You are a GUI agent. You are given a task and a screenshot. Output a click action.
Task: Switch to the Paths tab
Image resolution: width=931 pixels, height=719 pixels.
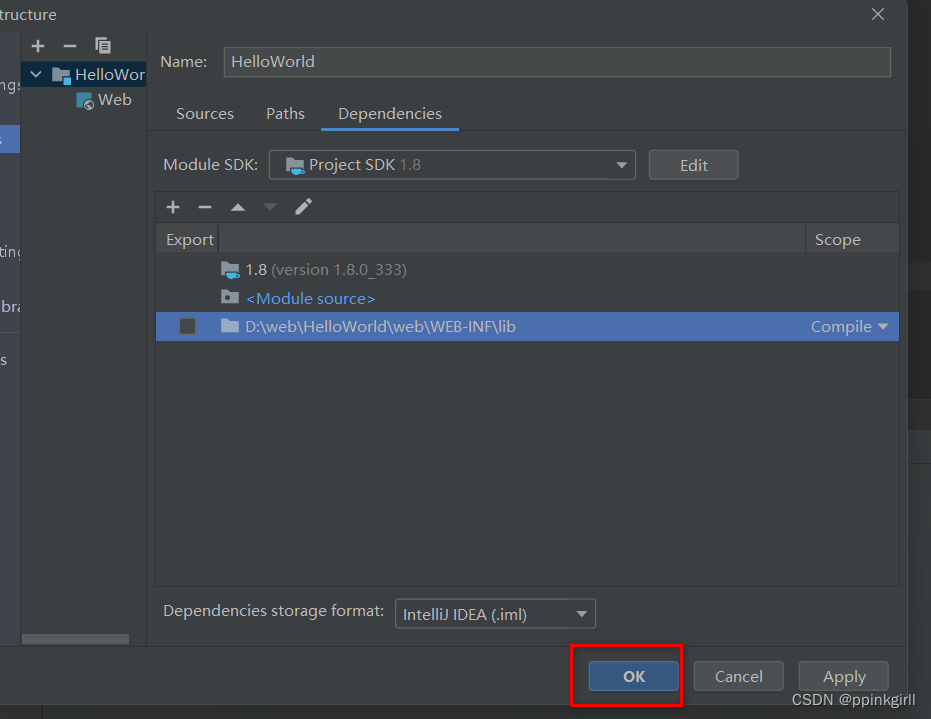tap(285, 113)
